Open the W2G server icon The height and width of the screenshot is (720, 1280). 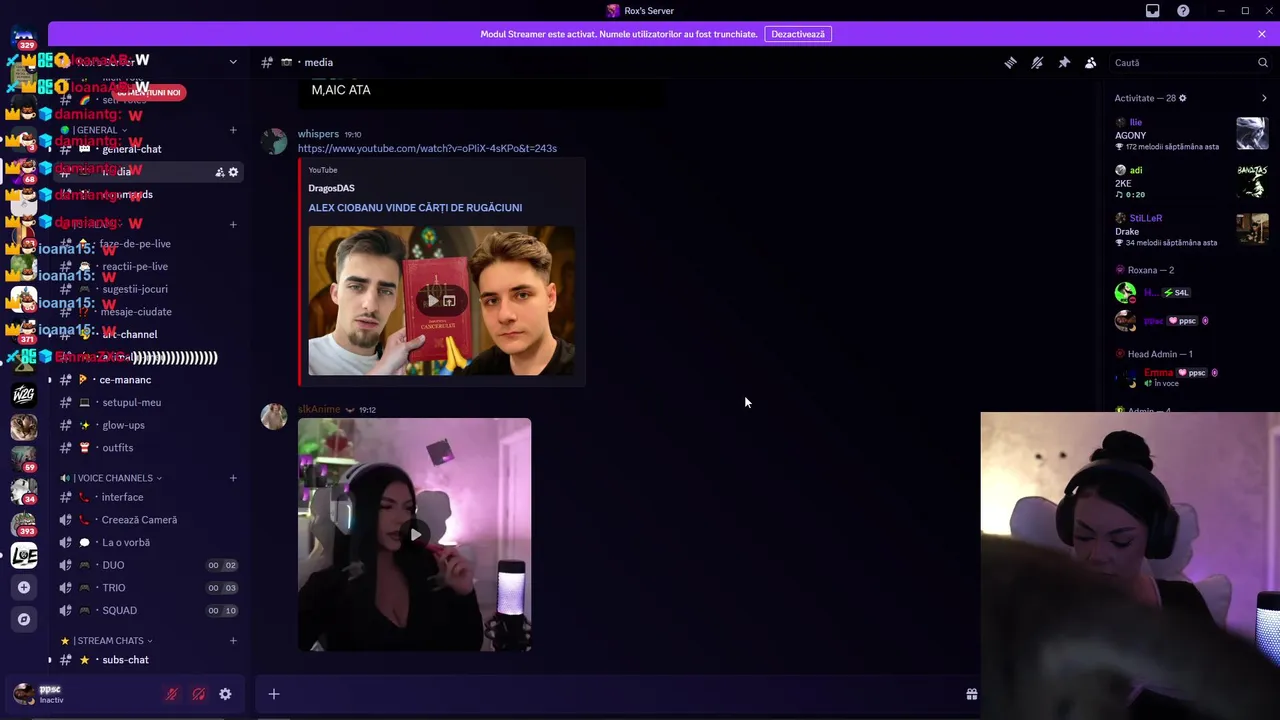[24, 395]
